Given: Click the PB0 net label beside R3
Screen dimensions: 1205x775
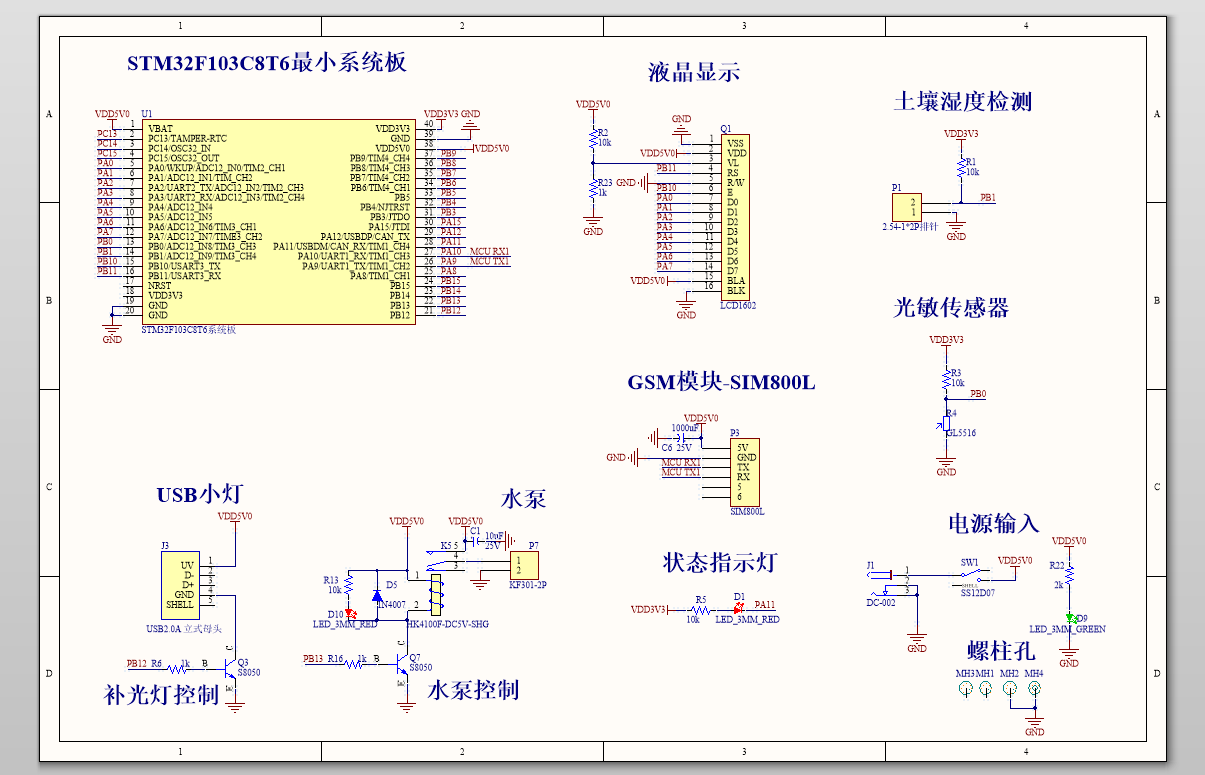Looking at the screenshot, I should (978, 394).
